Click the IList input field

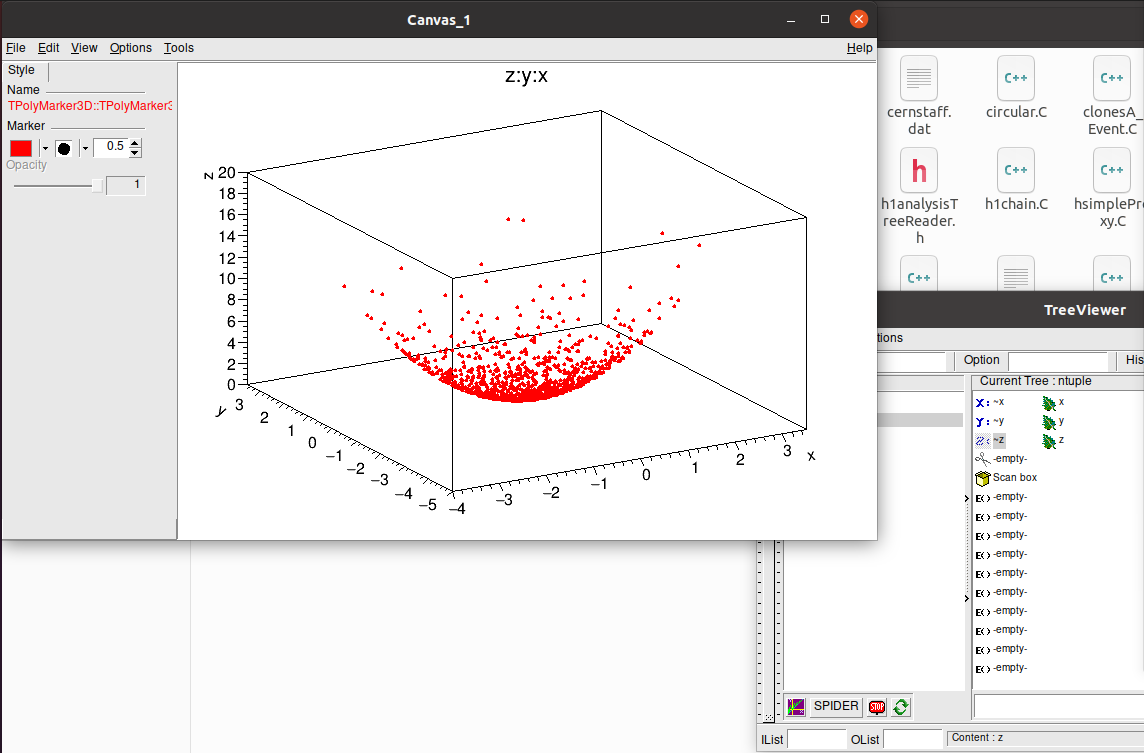(816, 739)
